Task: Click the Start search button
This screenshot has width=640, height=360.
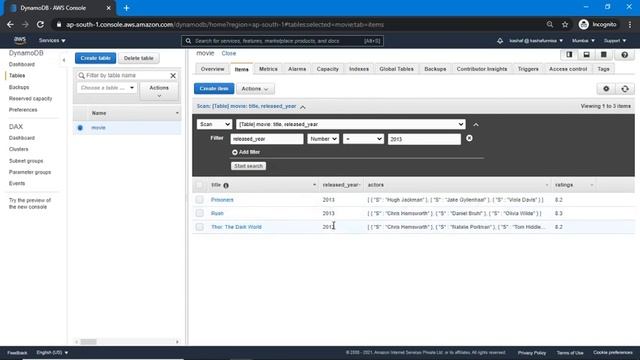Action: tap(248, 166)
